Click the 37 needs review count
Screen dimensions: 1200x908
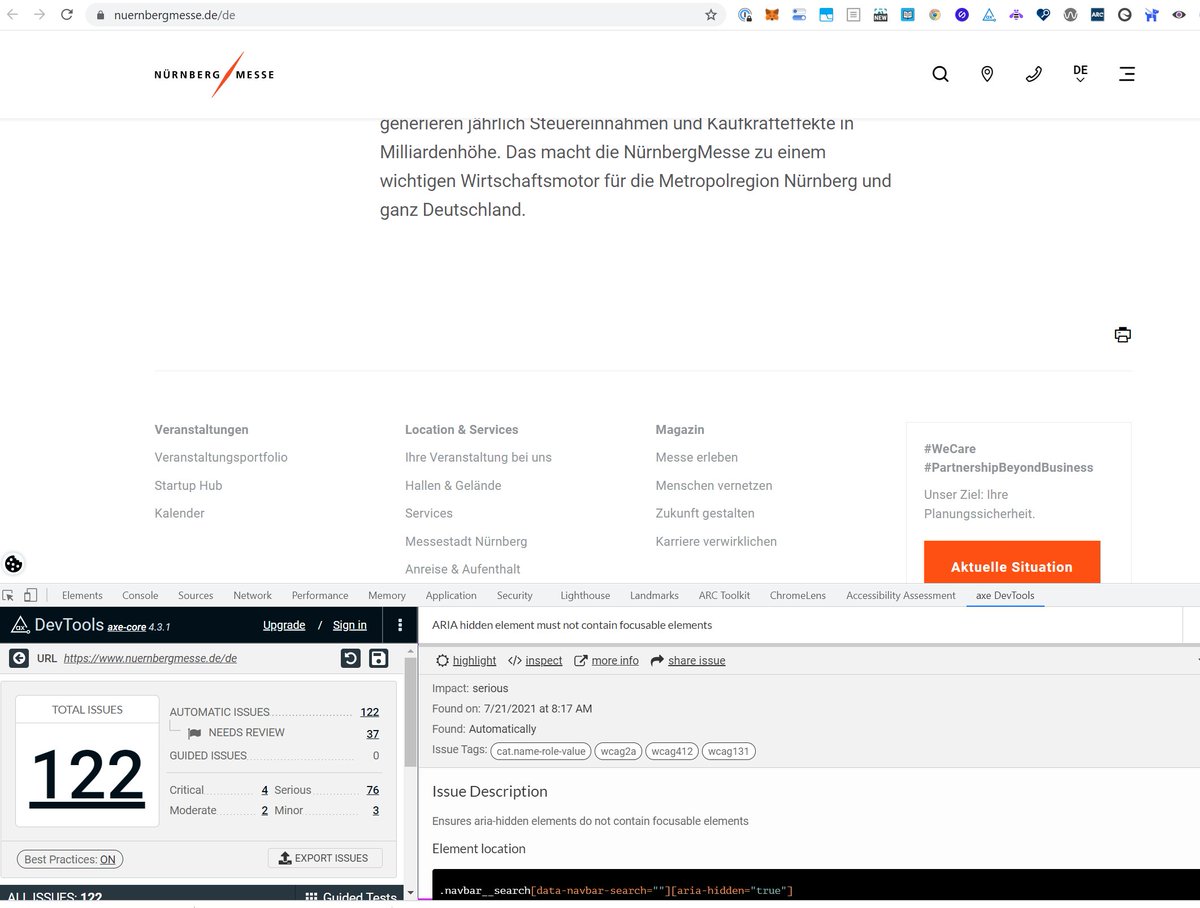coord(372,734)
